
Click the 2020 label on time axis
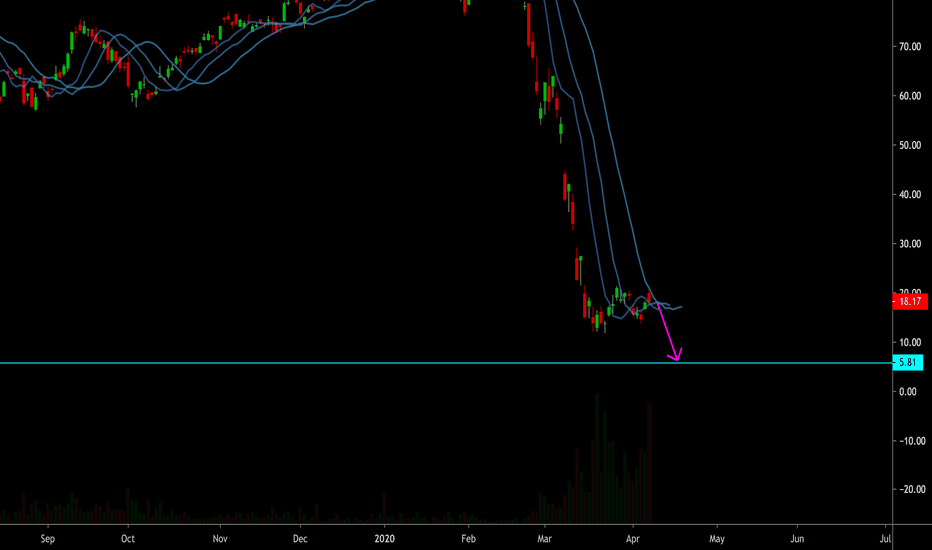tap(385, 539)
